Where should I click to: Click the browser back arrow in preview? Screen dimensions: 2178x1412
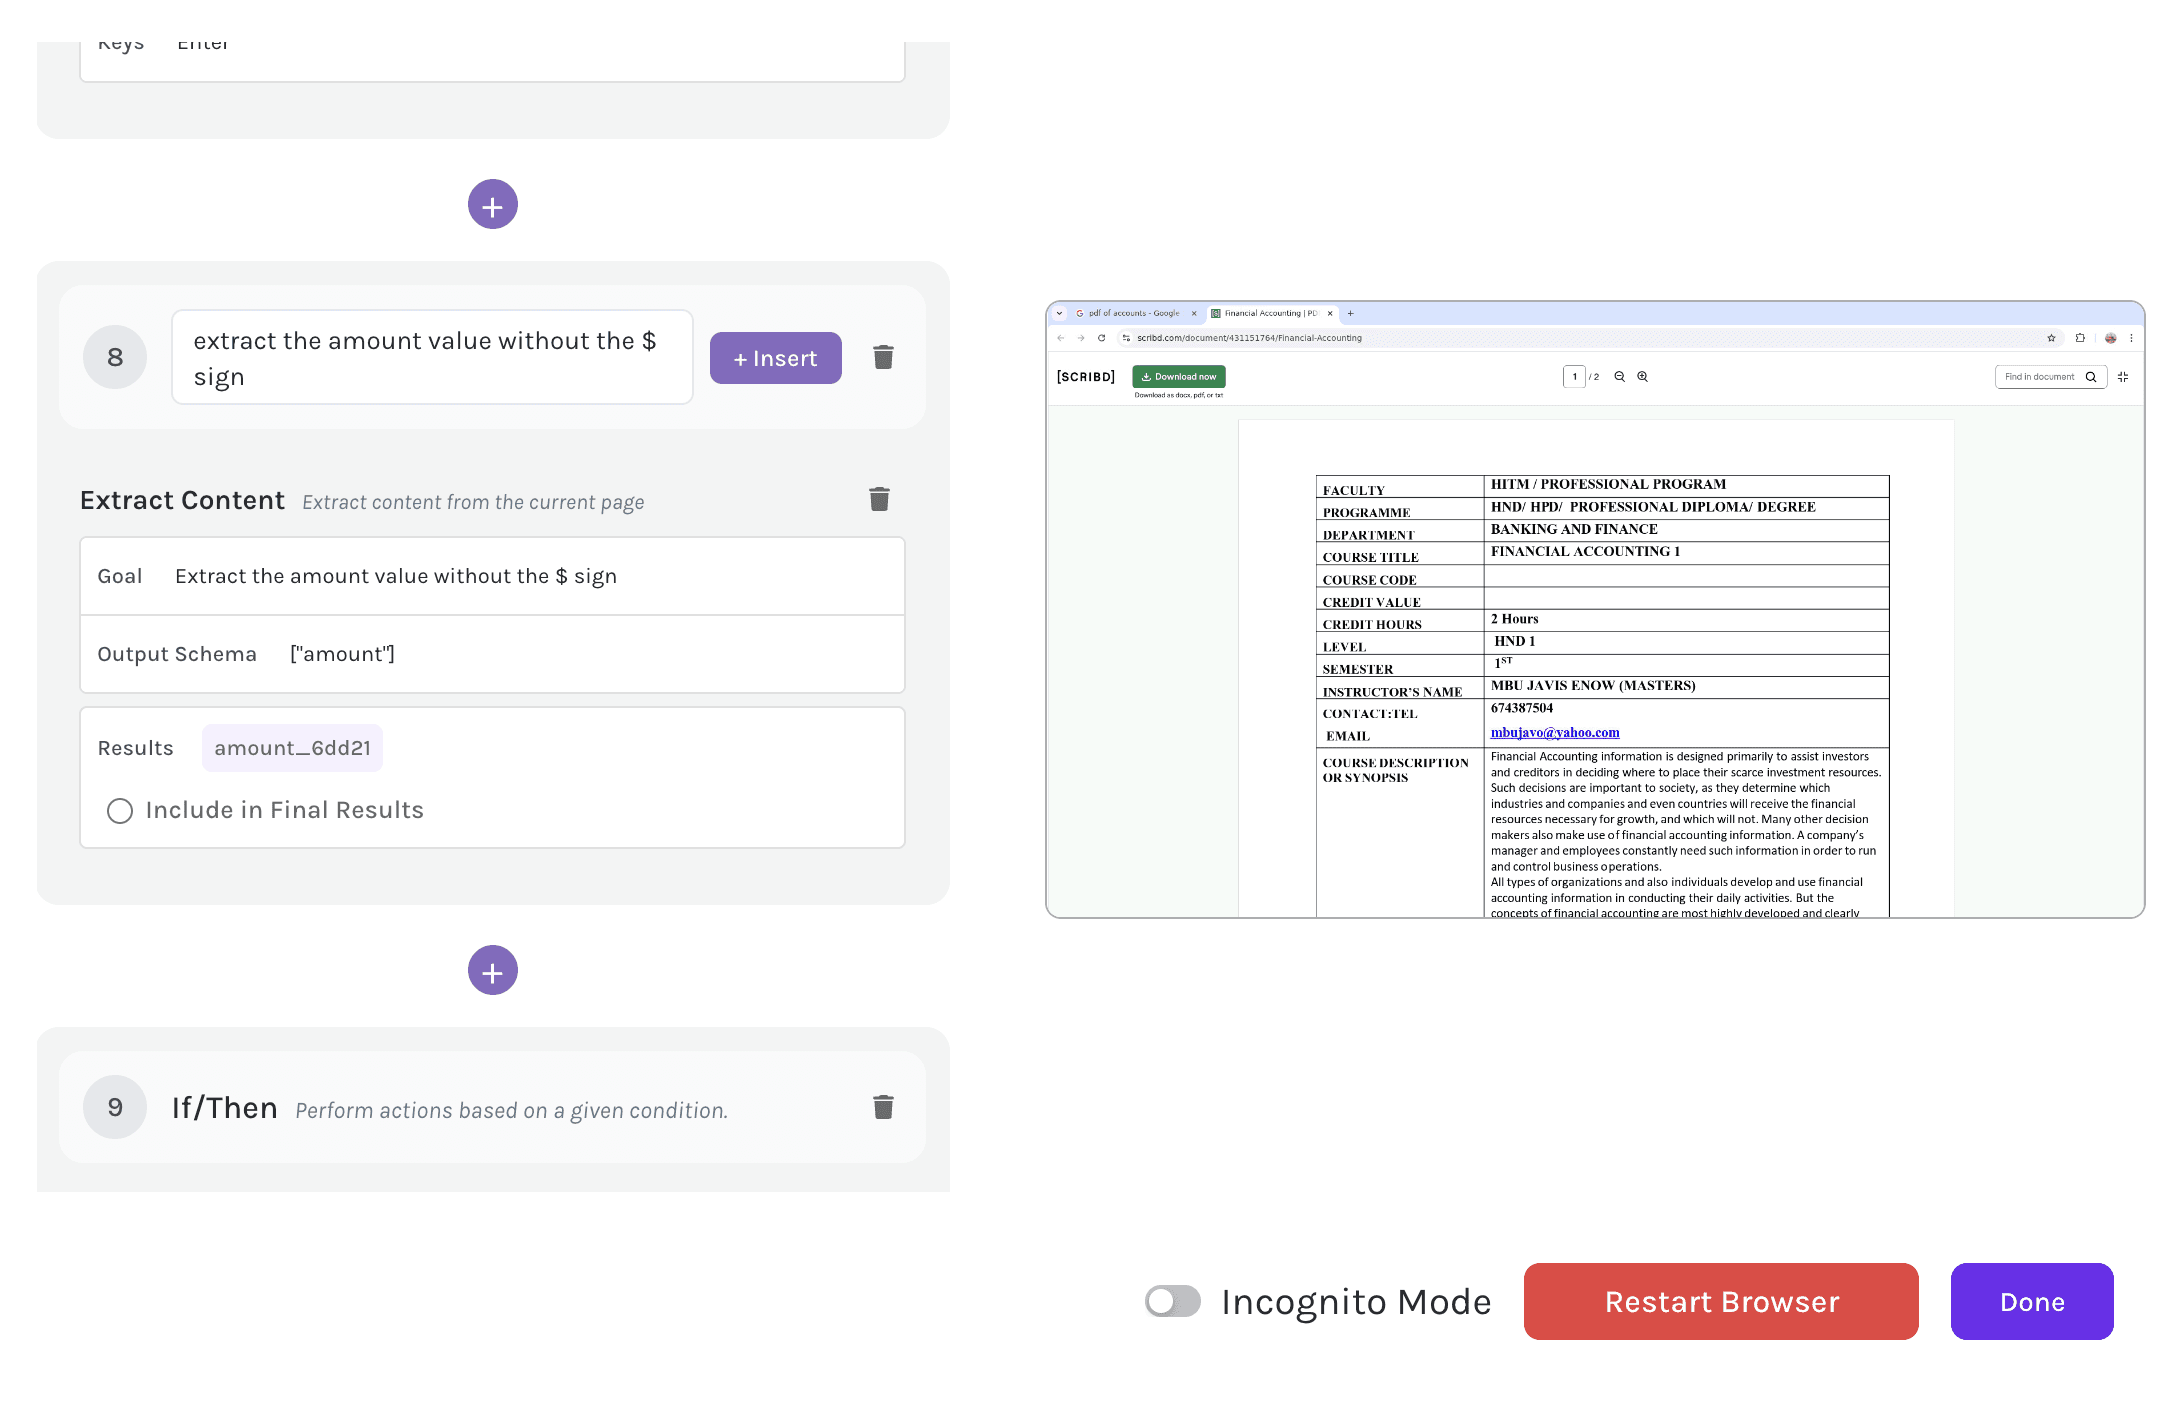[x=1061, y=338]
